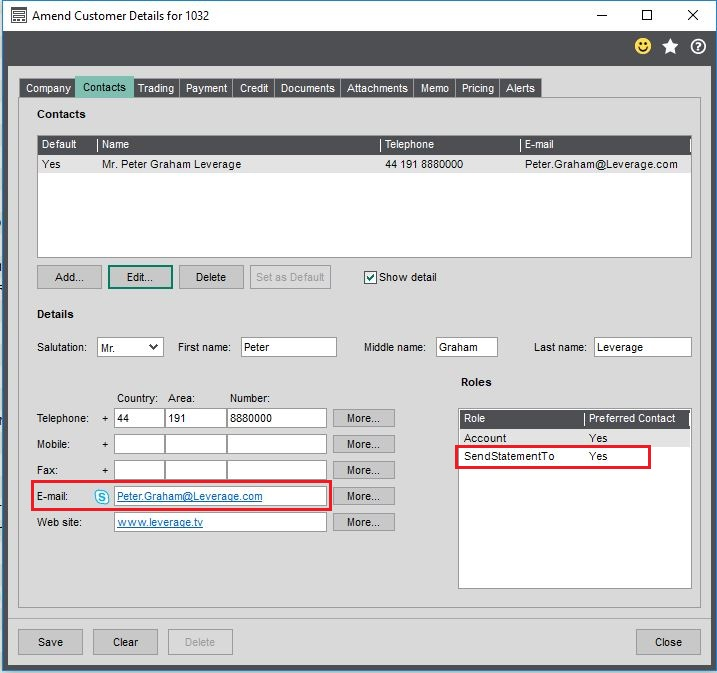Click the First name input field
The width and height of the screenshot is (717, 673).
pos(288,347)
